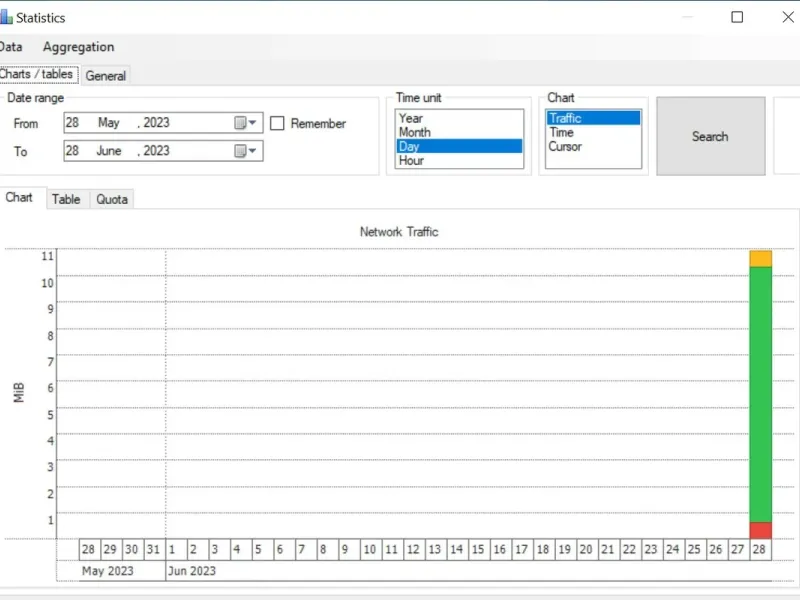Click the red segment at bar bottom

[x=760, y=530]
